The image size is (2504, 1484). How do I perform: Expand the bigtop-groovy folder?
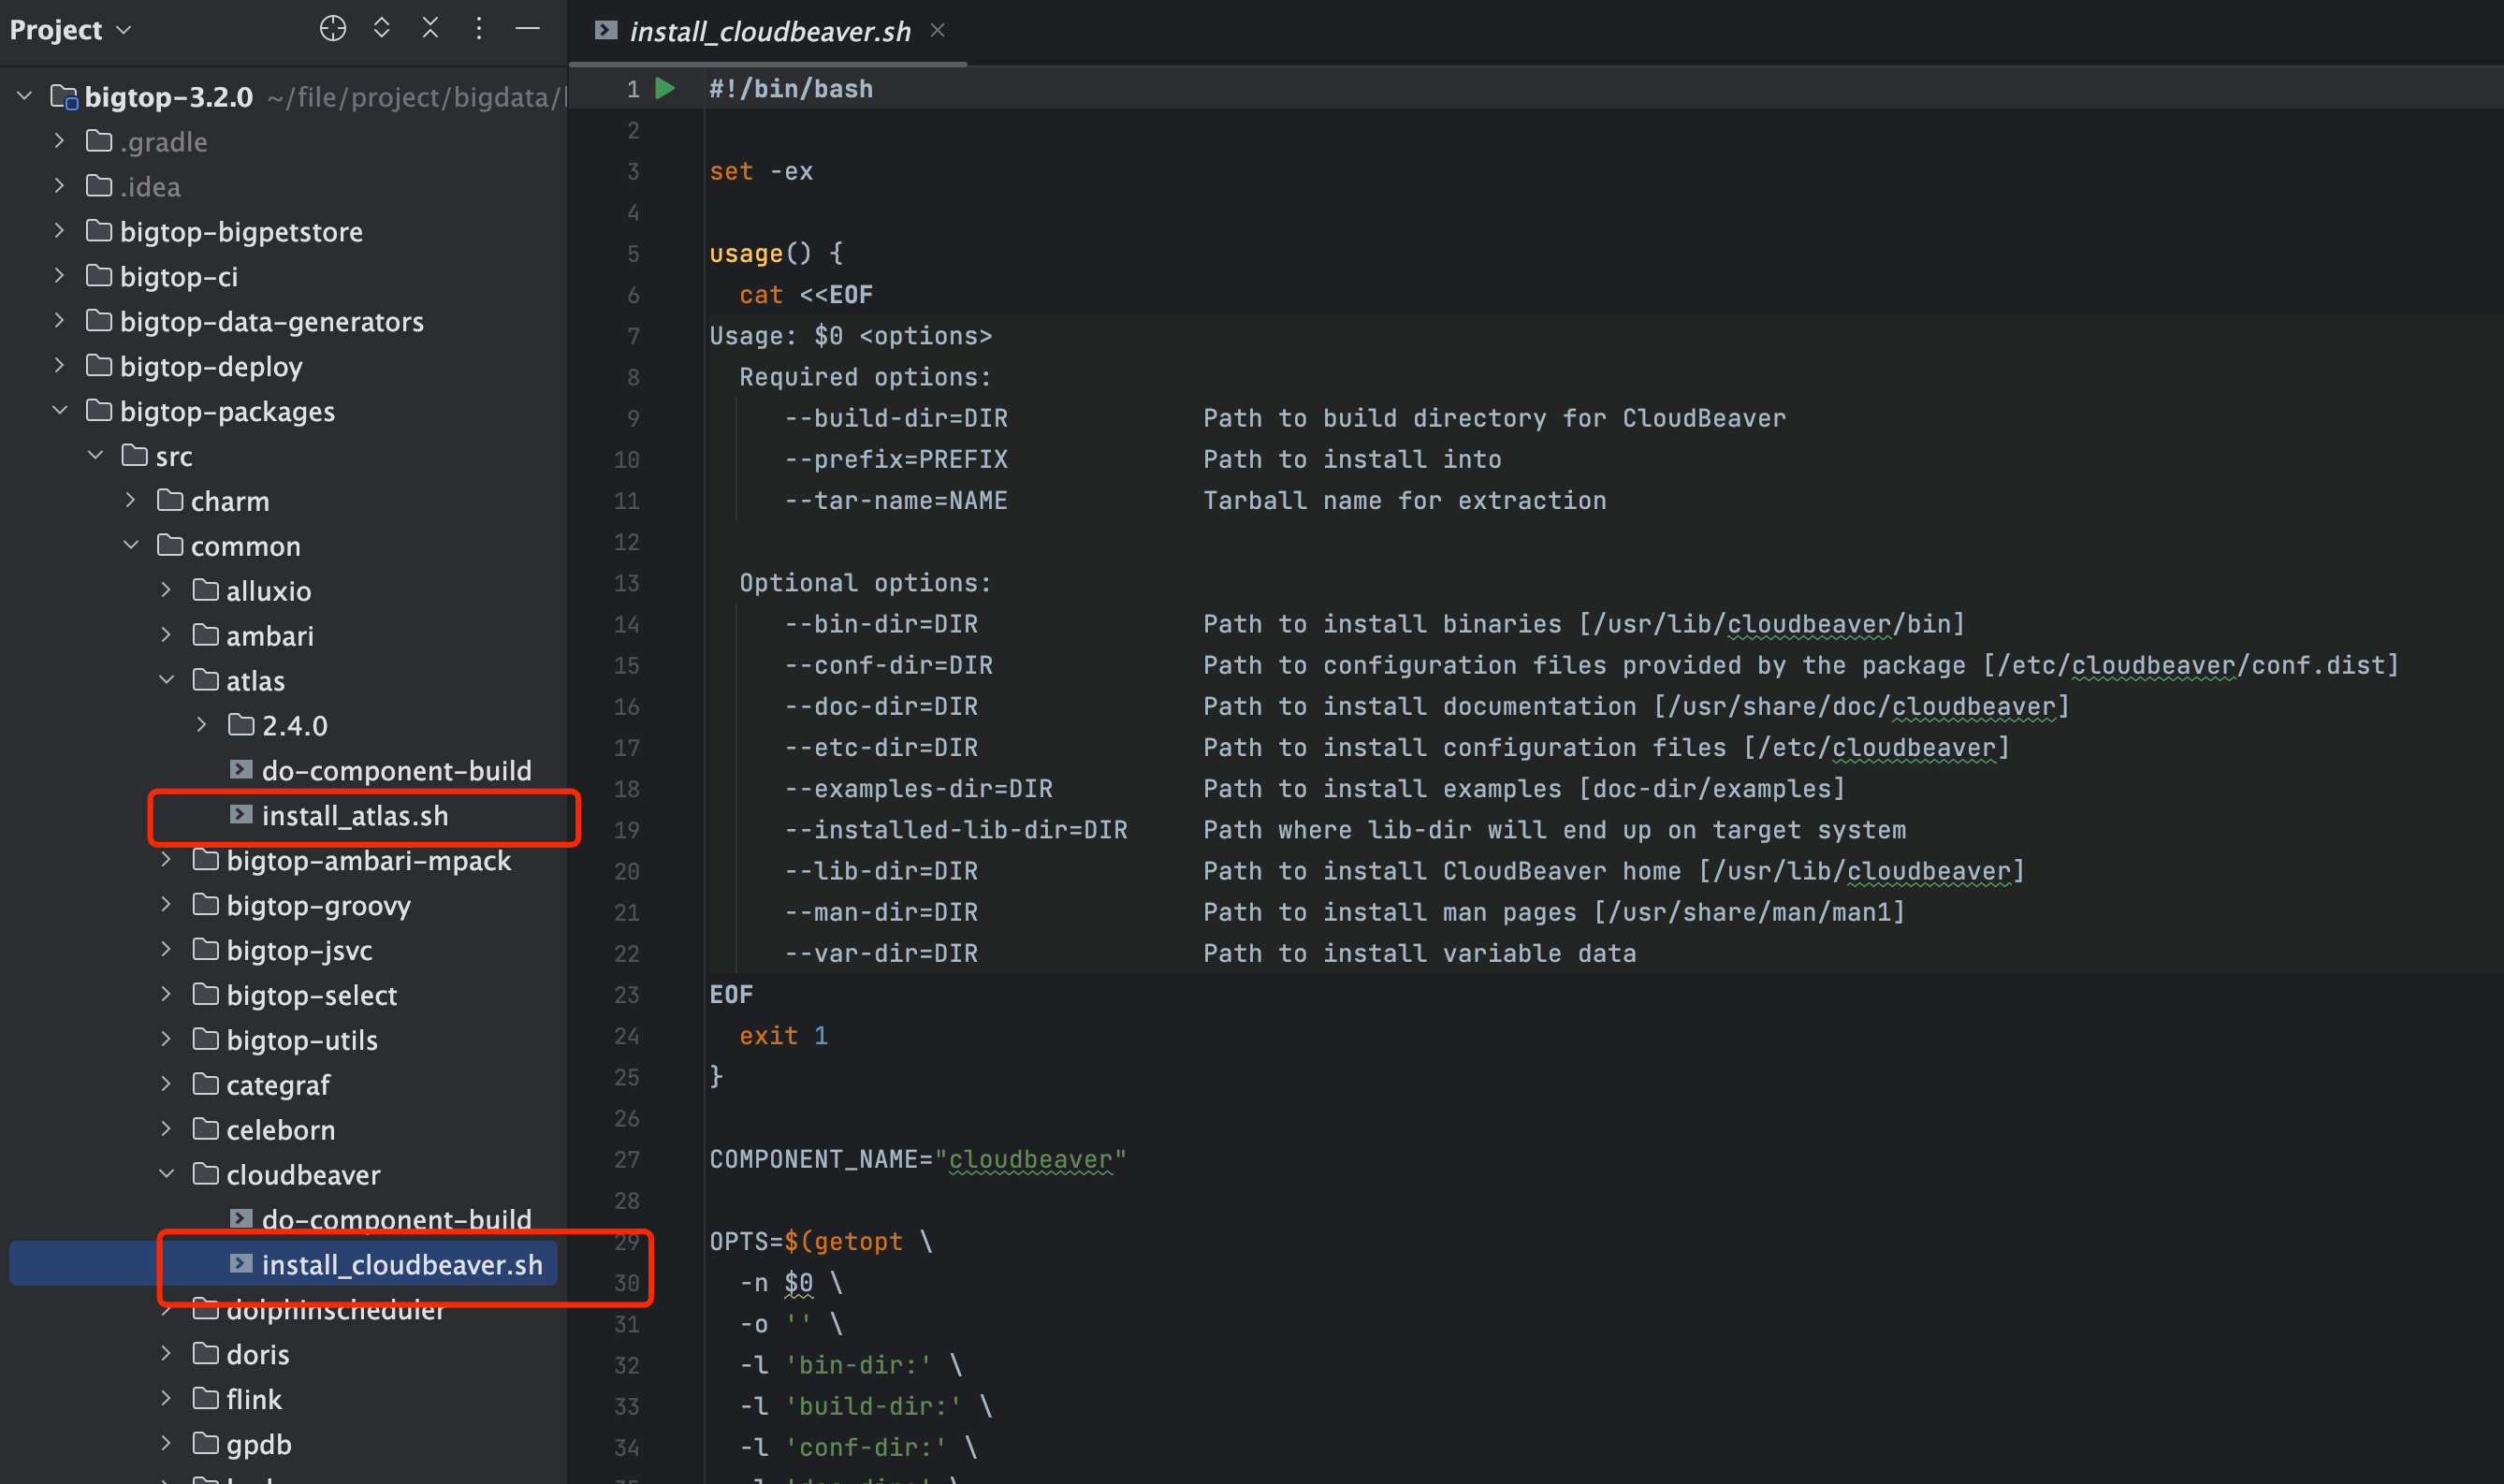(167, 905)
